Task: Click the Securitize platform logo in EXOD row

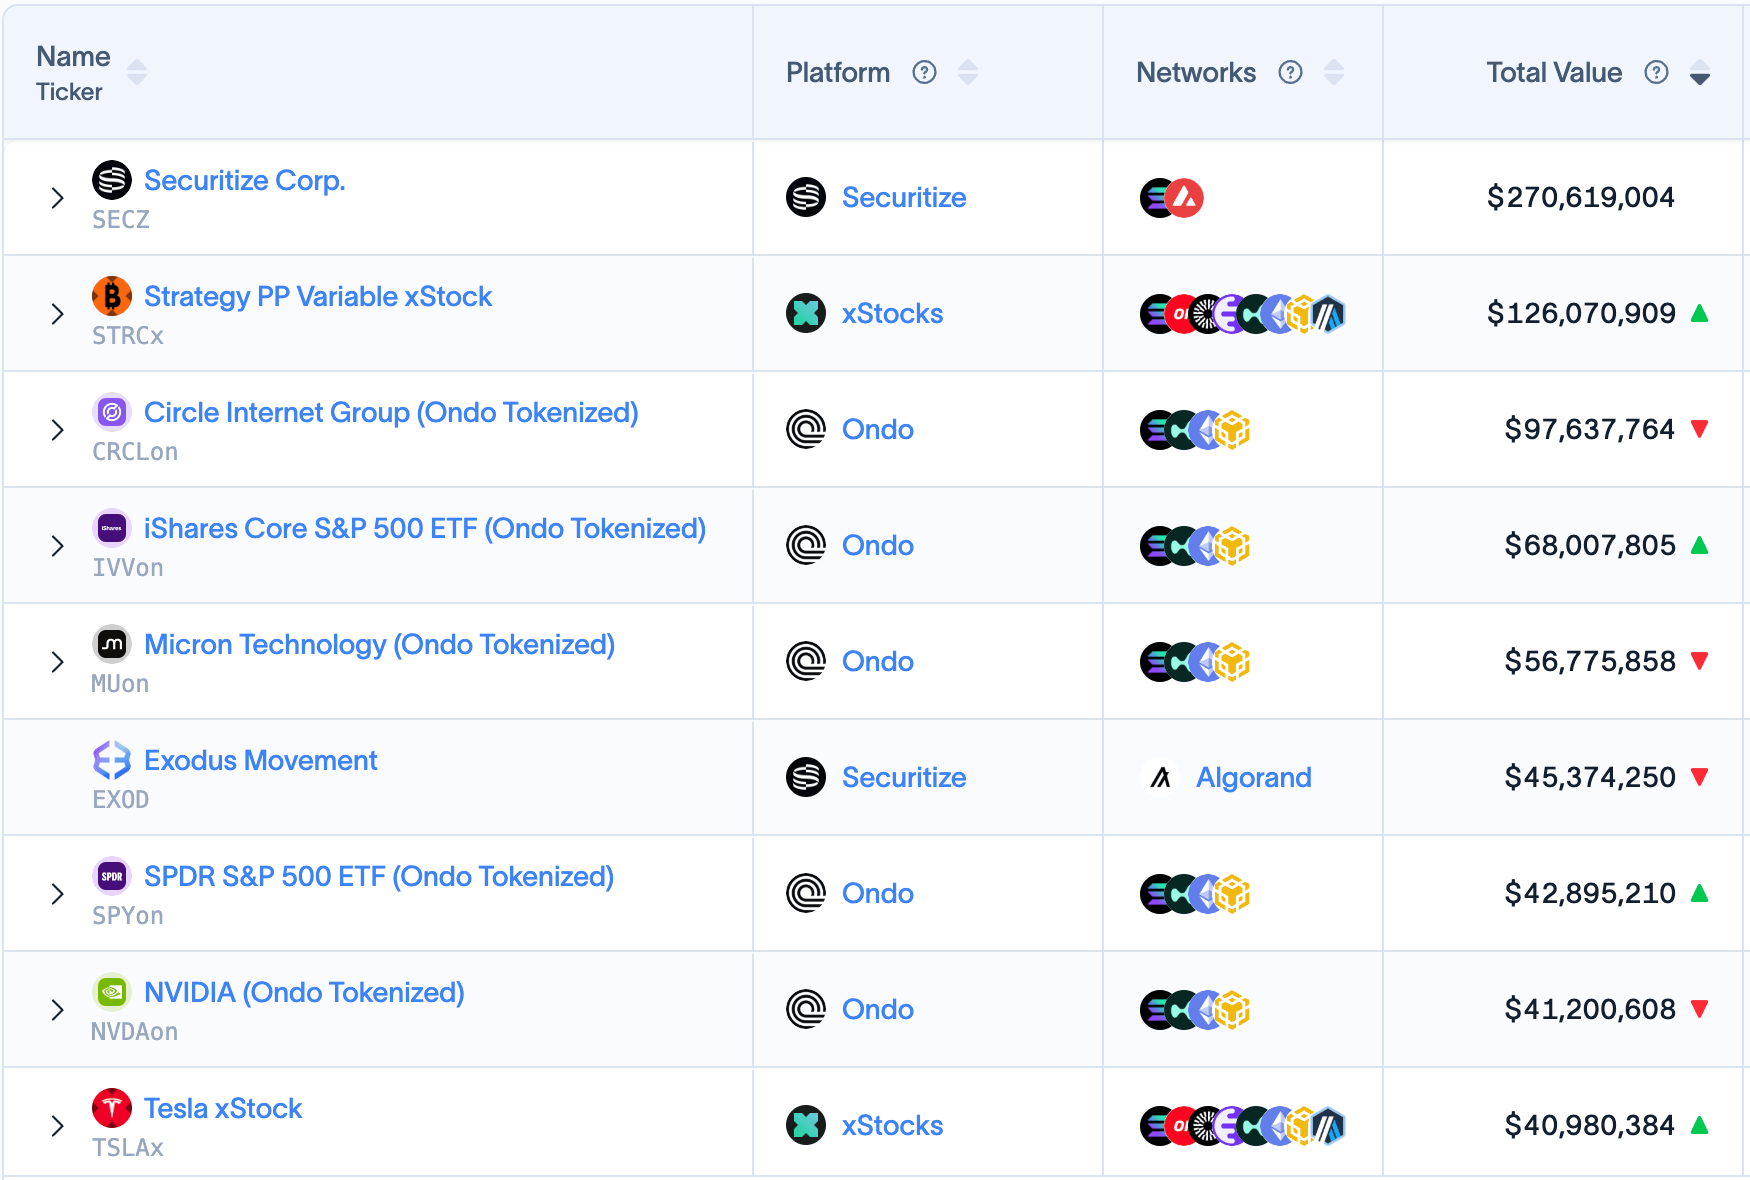Action: (x=806, y=777)
